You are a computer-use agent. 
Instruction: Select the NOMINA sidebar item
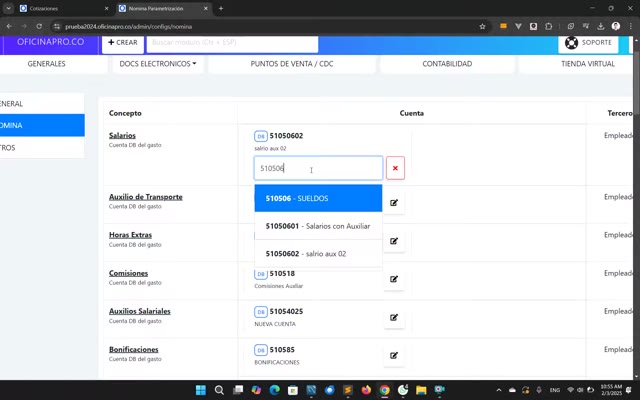pyautogui.click(x=42, y=125)
